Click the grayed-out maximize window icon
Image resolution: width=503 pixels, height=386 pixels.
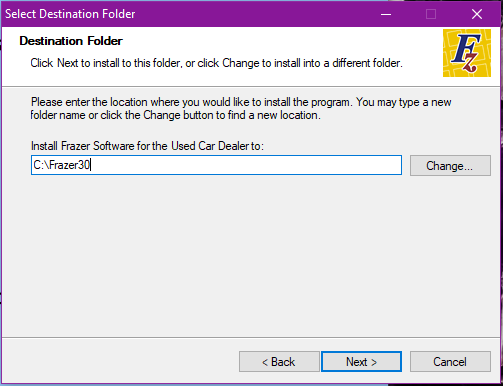(x=431, y=14)
